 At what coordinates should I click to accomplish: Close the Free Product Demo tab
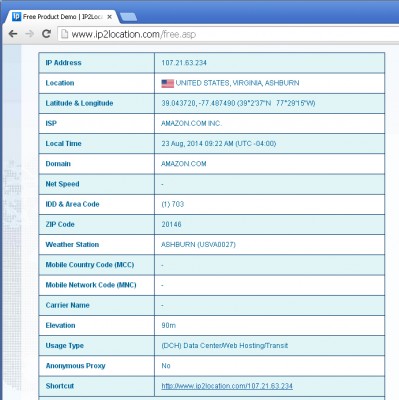click(x=109, y=17)
